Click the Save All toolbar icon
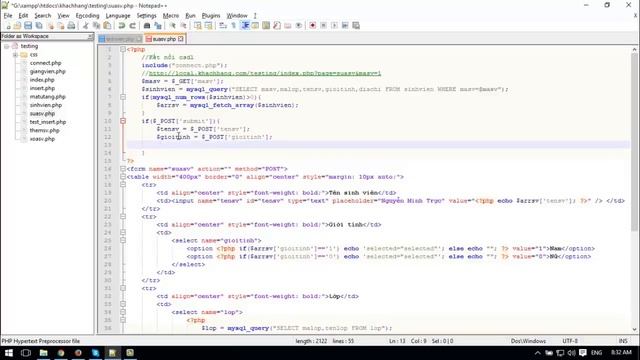Viewport: 640px width, 360px height. coord(39,25)
